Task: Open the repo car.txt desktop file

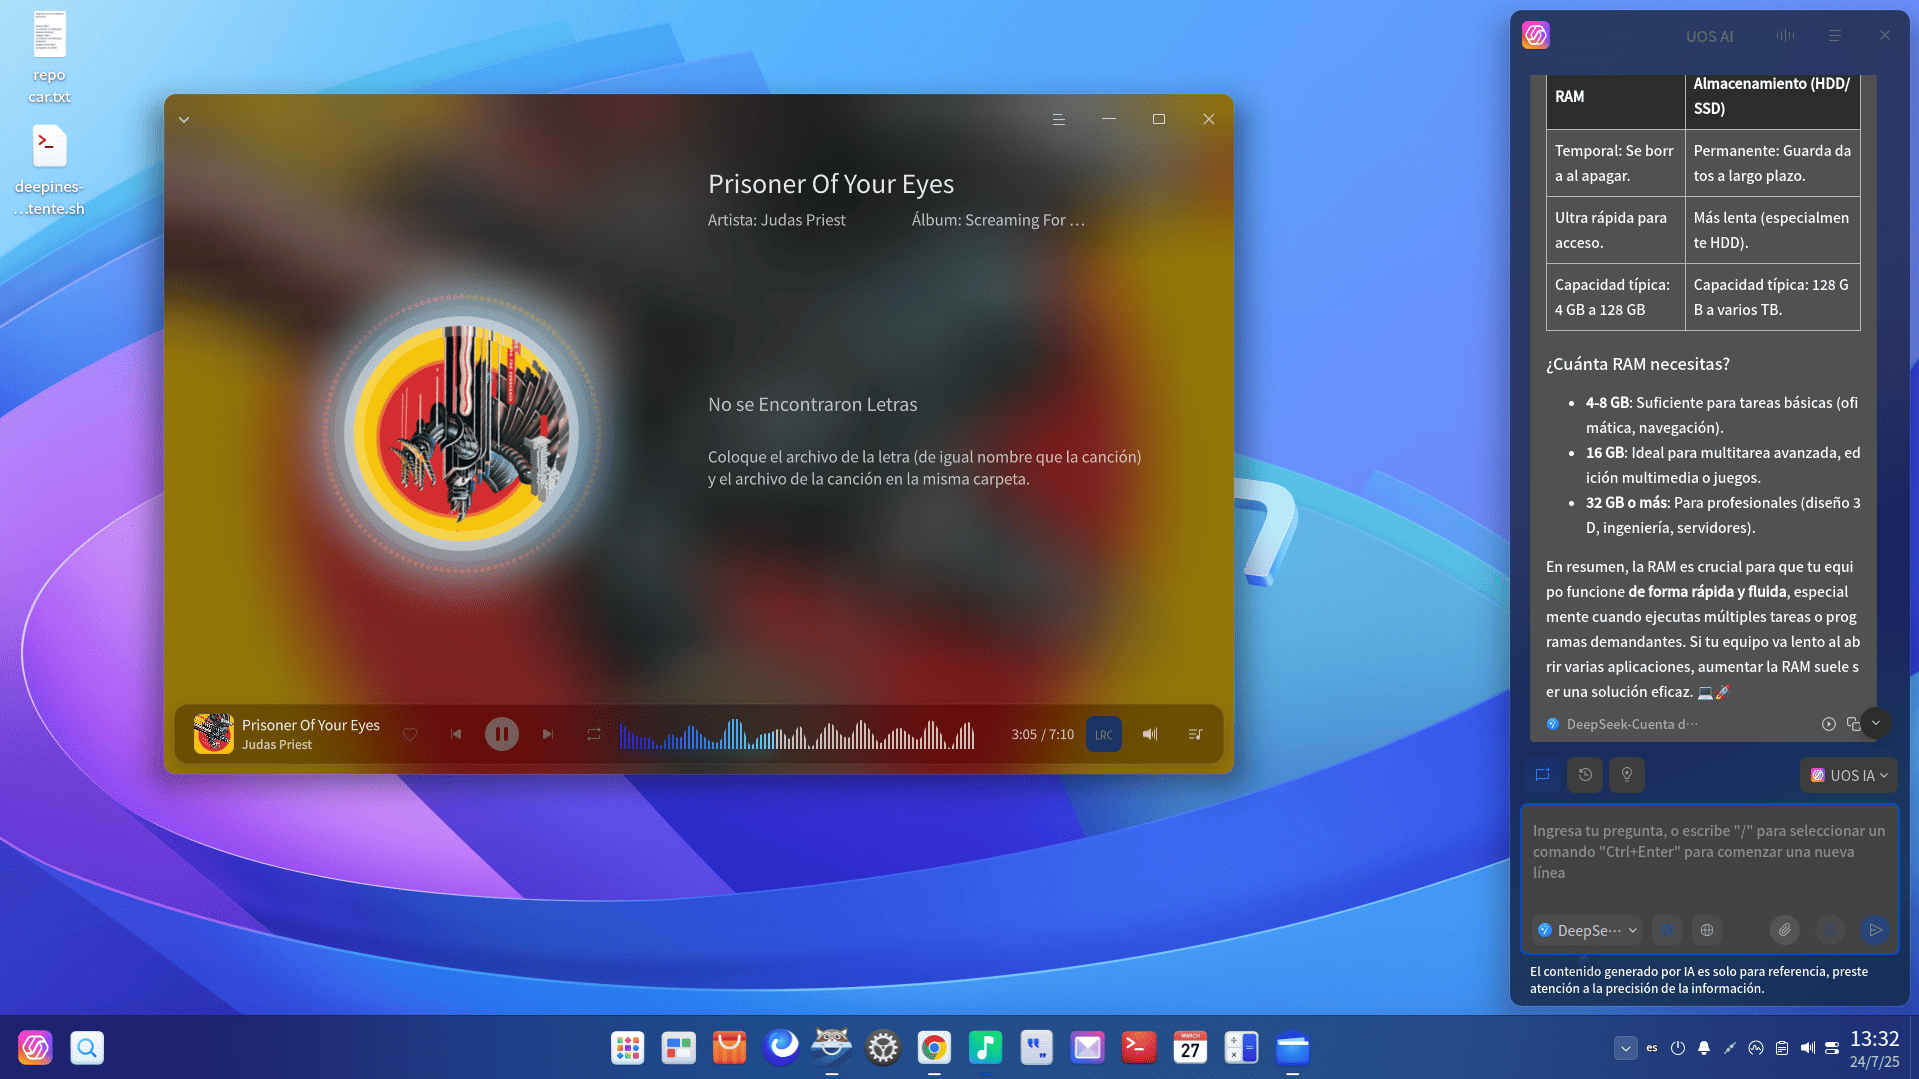Action: pyautogui.click(x=49, y=56)
